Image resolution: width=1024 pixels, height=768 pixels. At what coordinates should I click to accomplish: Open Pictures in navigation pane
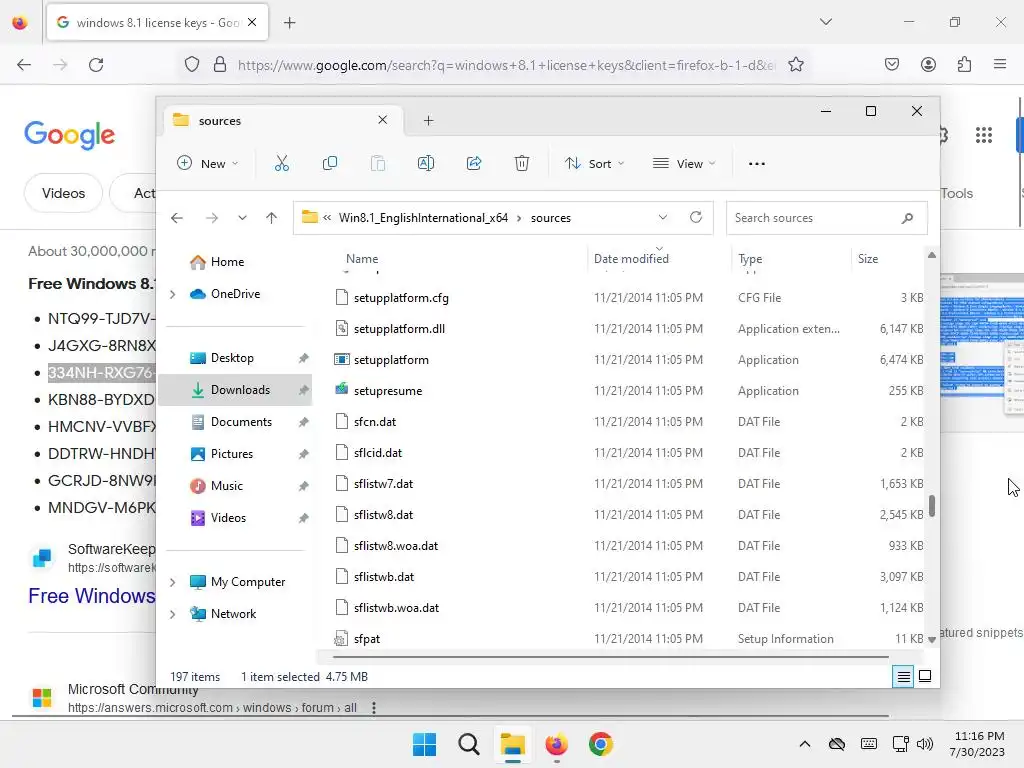point(231,454)
